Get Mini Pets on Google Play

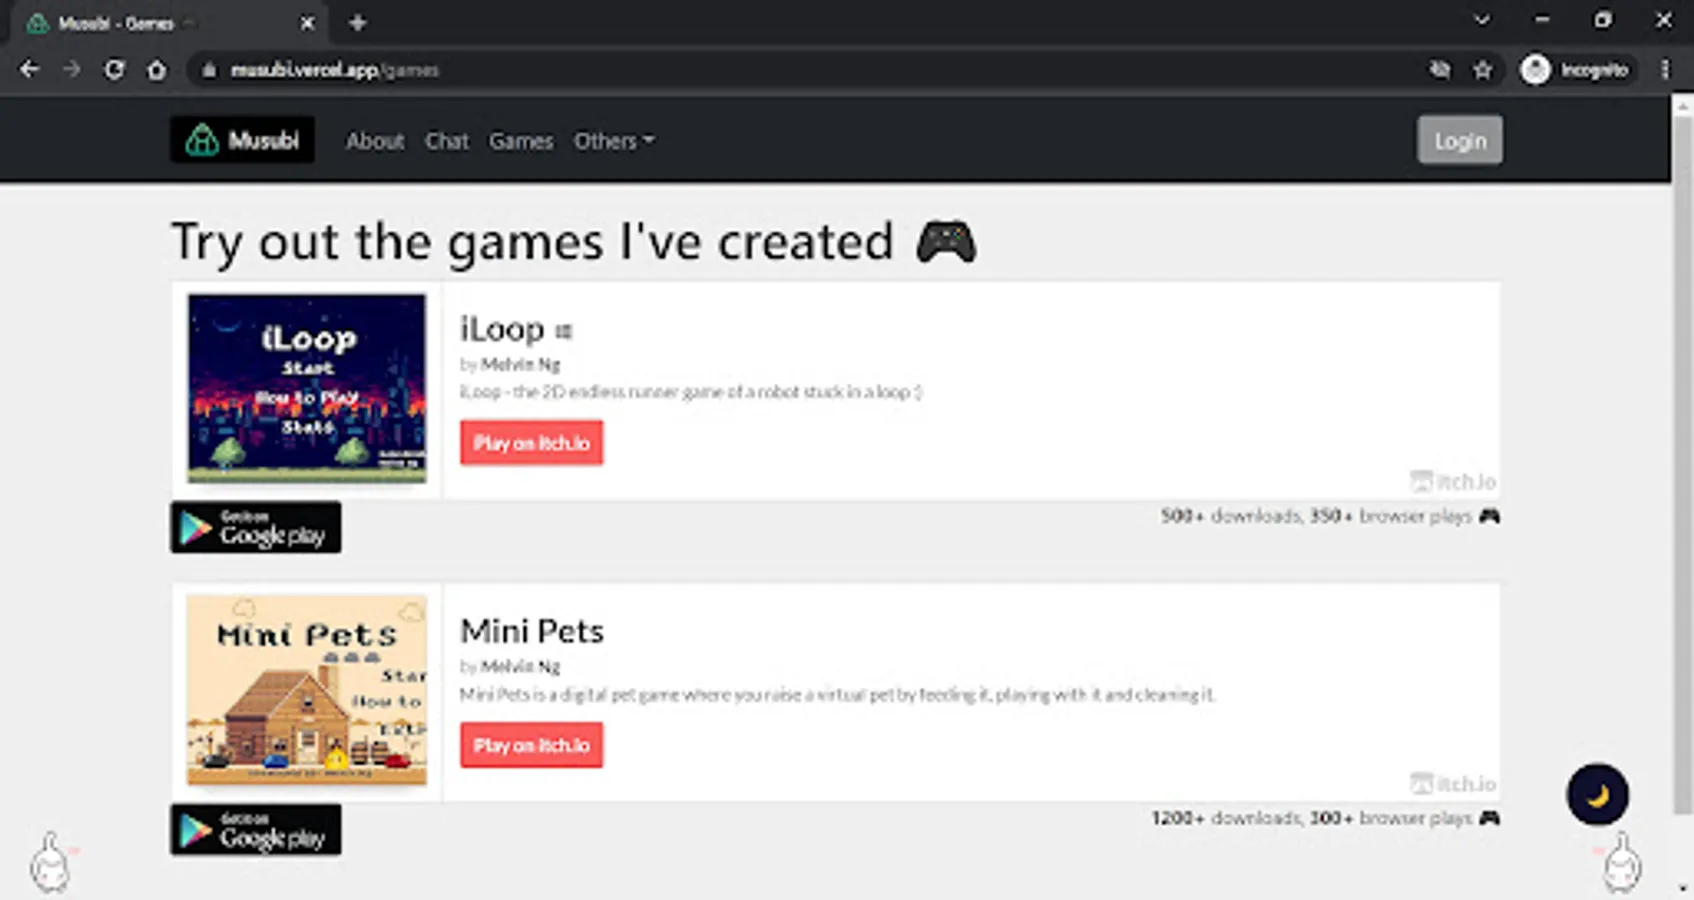[x=256, y=830]
